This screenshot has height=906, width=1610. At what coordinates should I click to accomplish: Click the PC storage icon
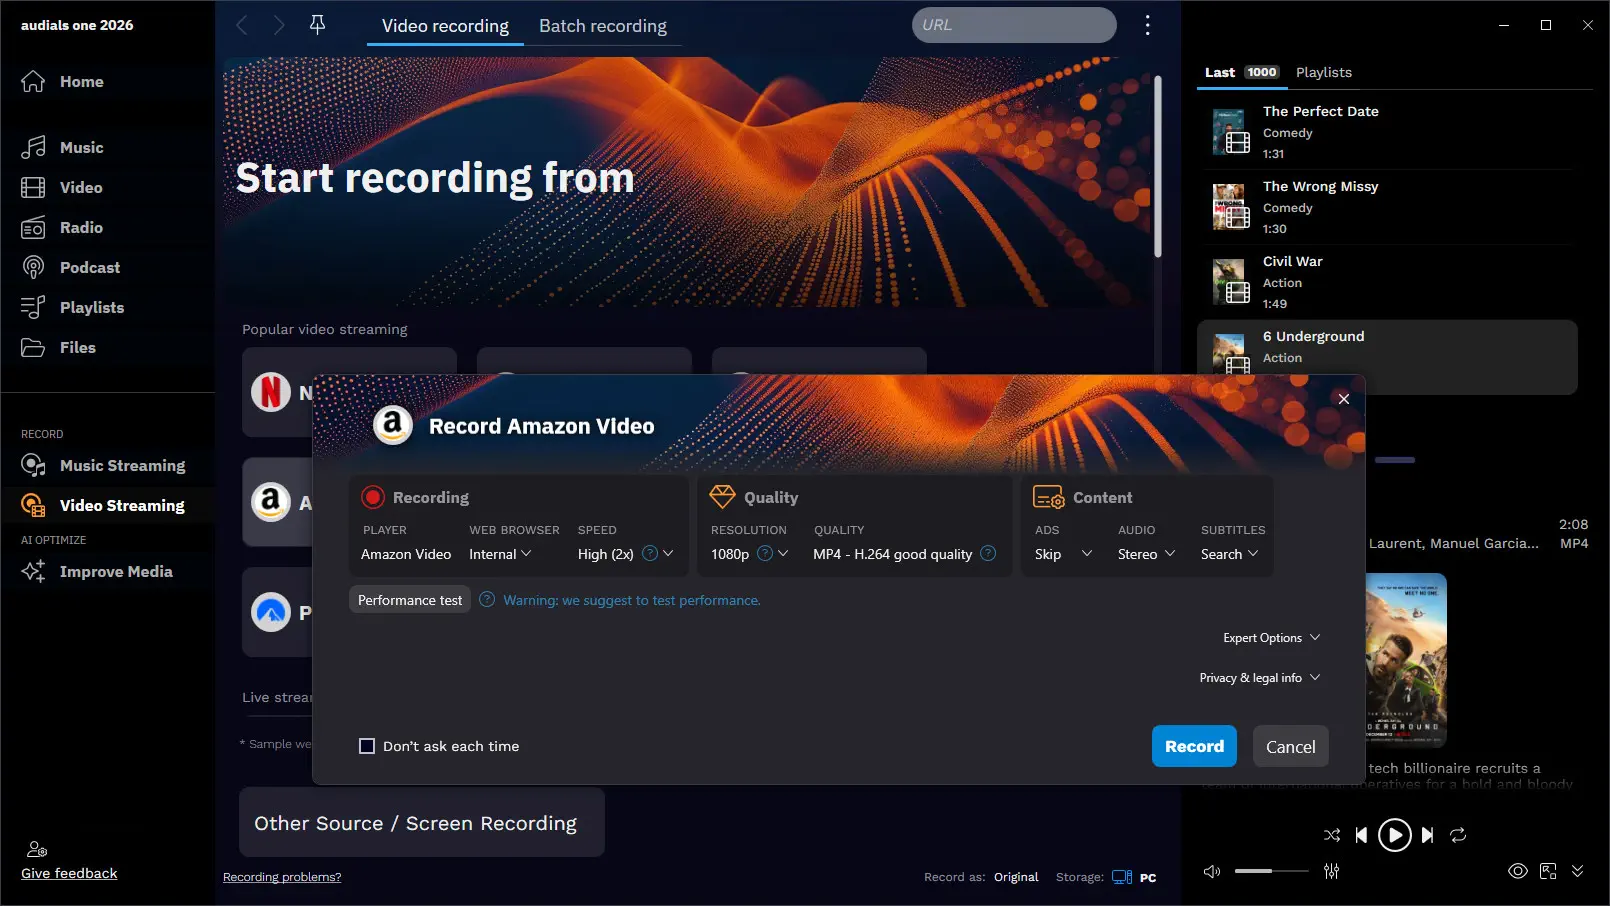coord(1122,877)
